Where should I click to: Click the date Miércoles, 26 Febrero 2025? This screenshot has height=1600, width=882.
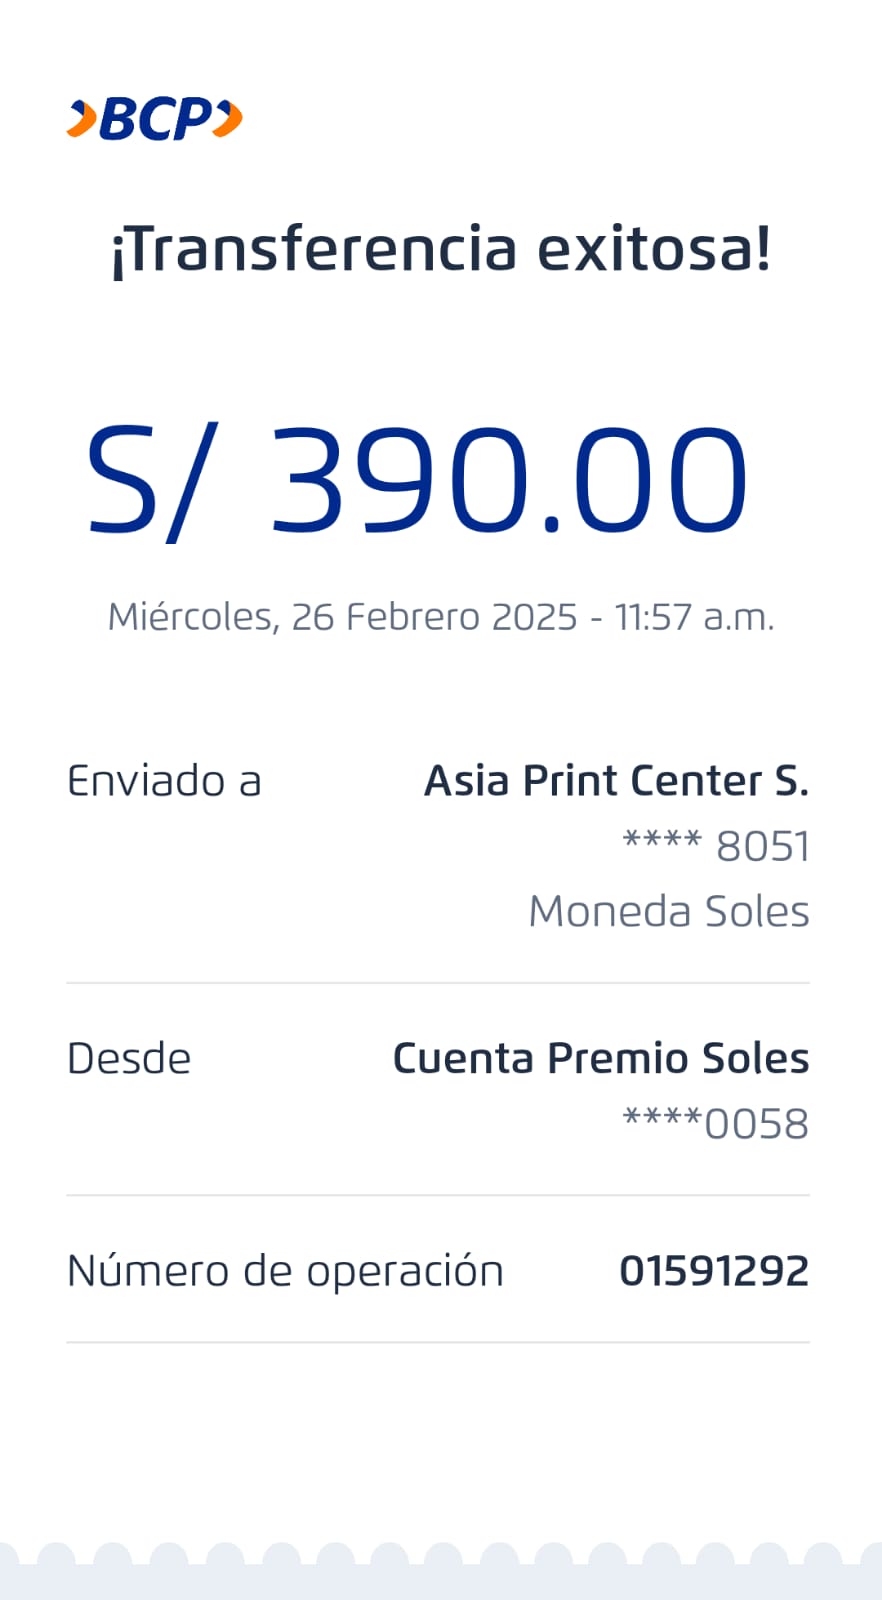(342, 617)
